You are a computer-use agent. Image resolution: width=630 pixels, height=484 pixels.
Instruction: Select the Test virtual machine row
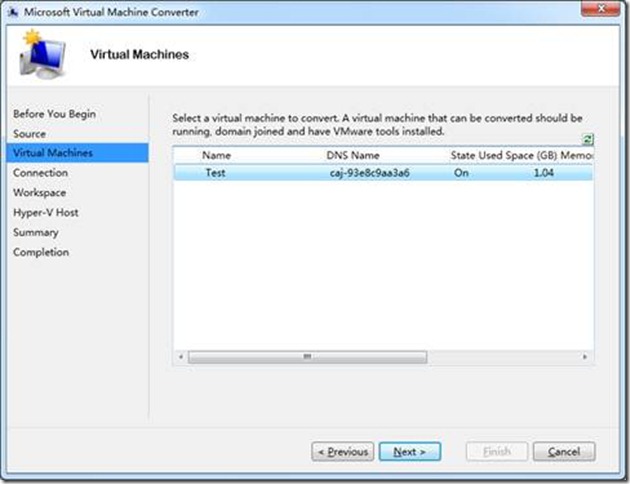pos(383,173)
